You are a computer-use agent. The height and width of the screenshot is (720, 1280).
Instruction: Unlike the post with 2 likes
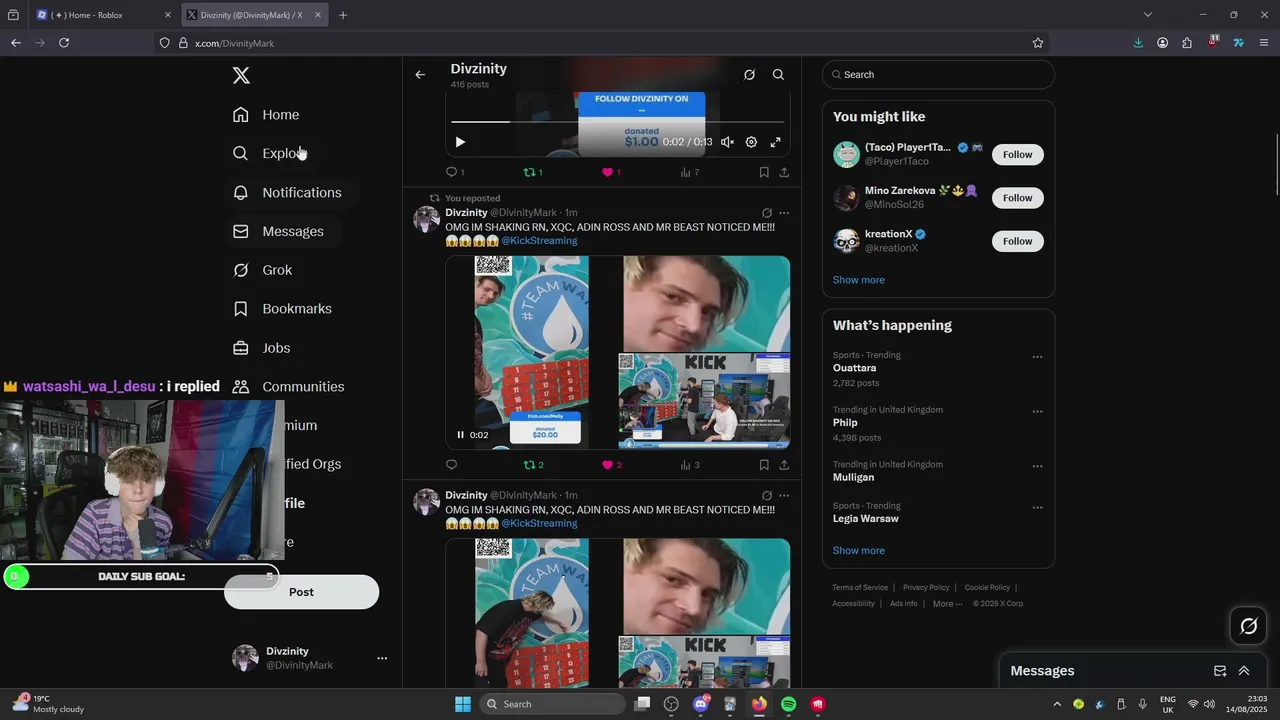point(611,465)
